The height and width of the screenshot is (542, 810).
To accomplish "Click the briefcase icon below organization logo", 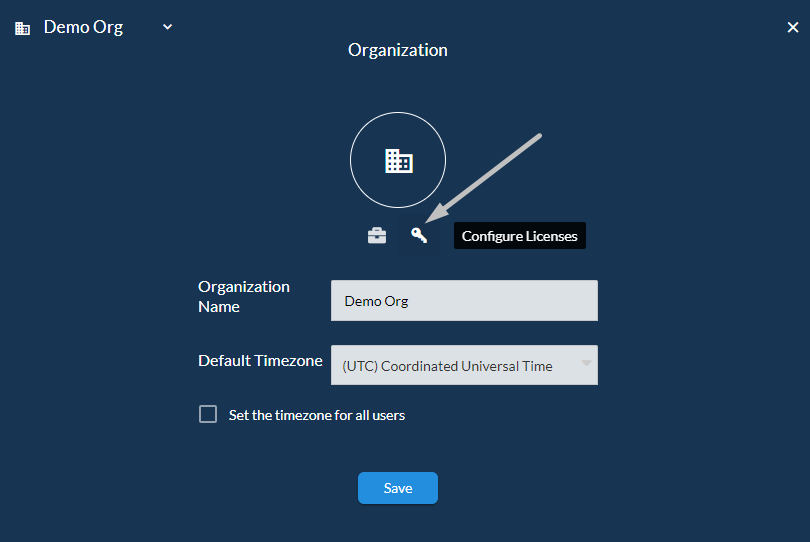I will [377, 236].
